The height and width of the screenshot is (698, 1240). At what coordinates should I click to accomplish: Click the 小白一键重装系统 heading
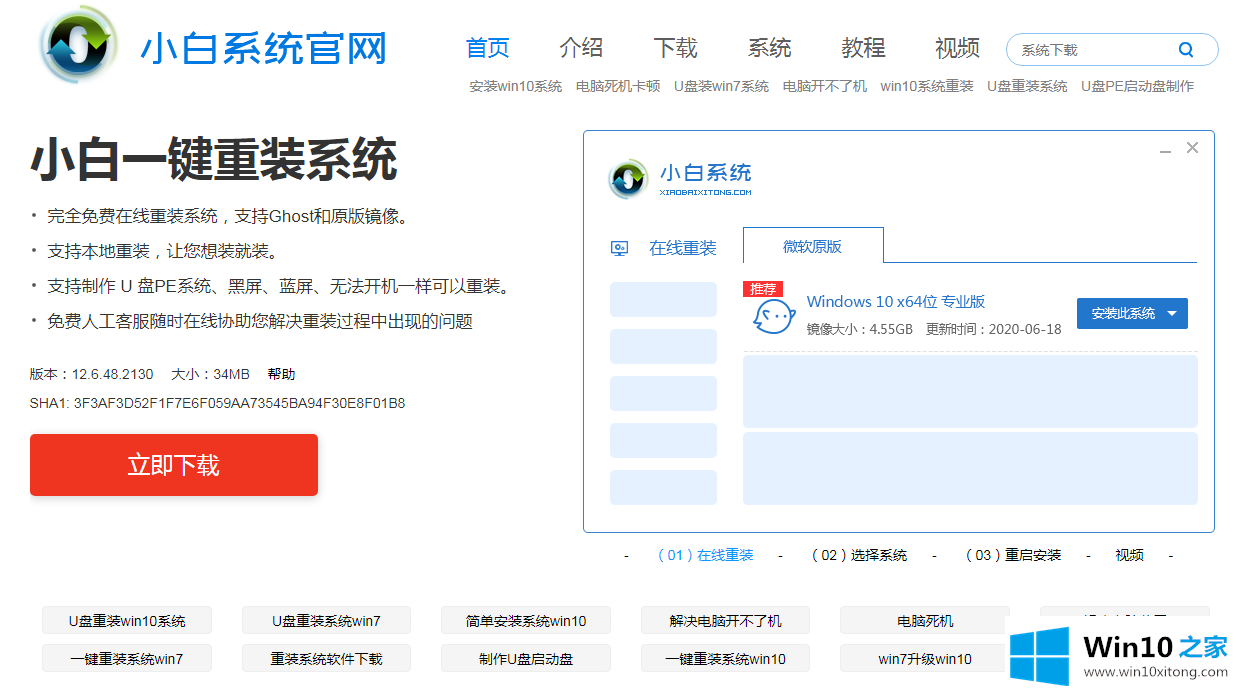tap(214, 159)
